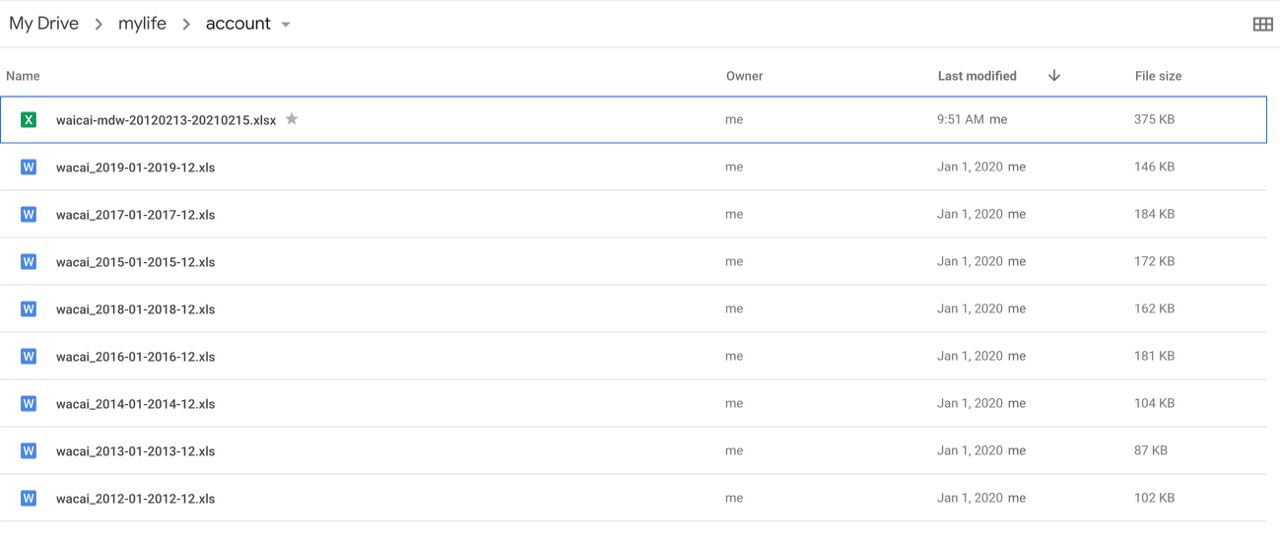The height and width of the screenshot is (543, 1280).
Task: Click Word icon beside wacai_2016-01-2016-12.xls
Action: point(29,356)
